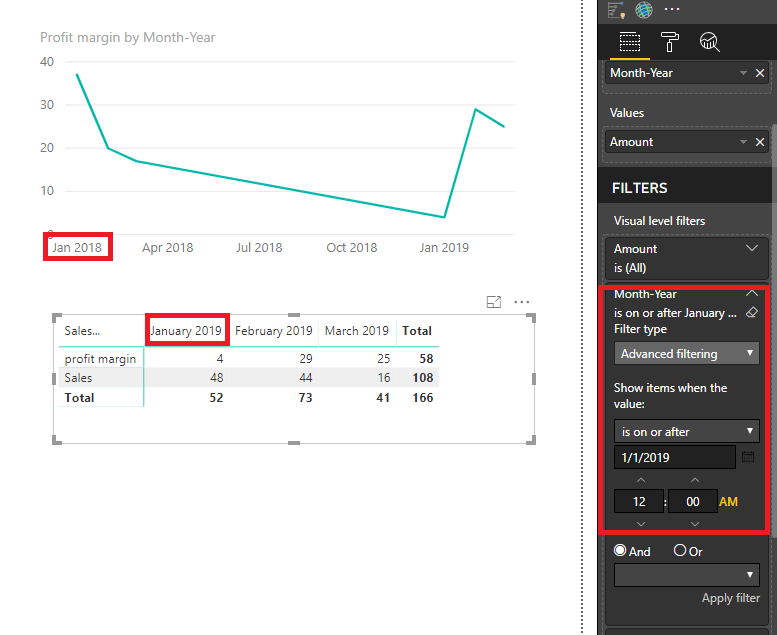The width and height of the screenshot is (777, 635).
Task: Click the hour field showing 12
Action: (639, 501)
